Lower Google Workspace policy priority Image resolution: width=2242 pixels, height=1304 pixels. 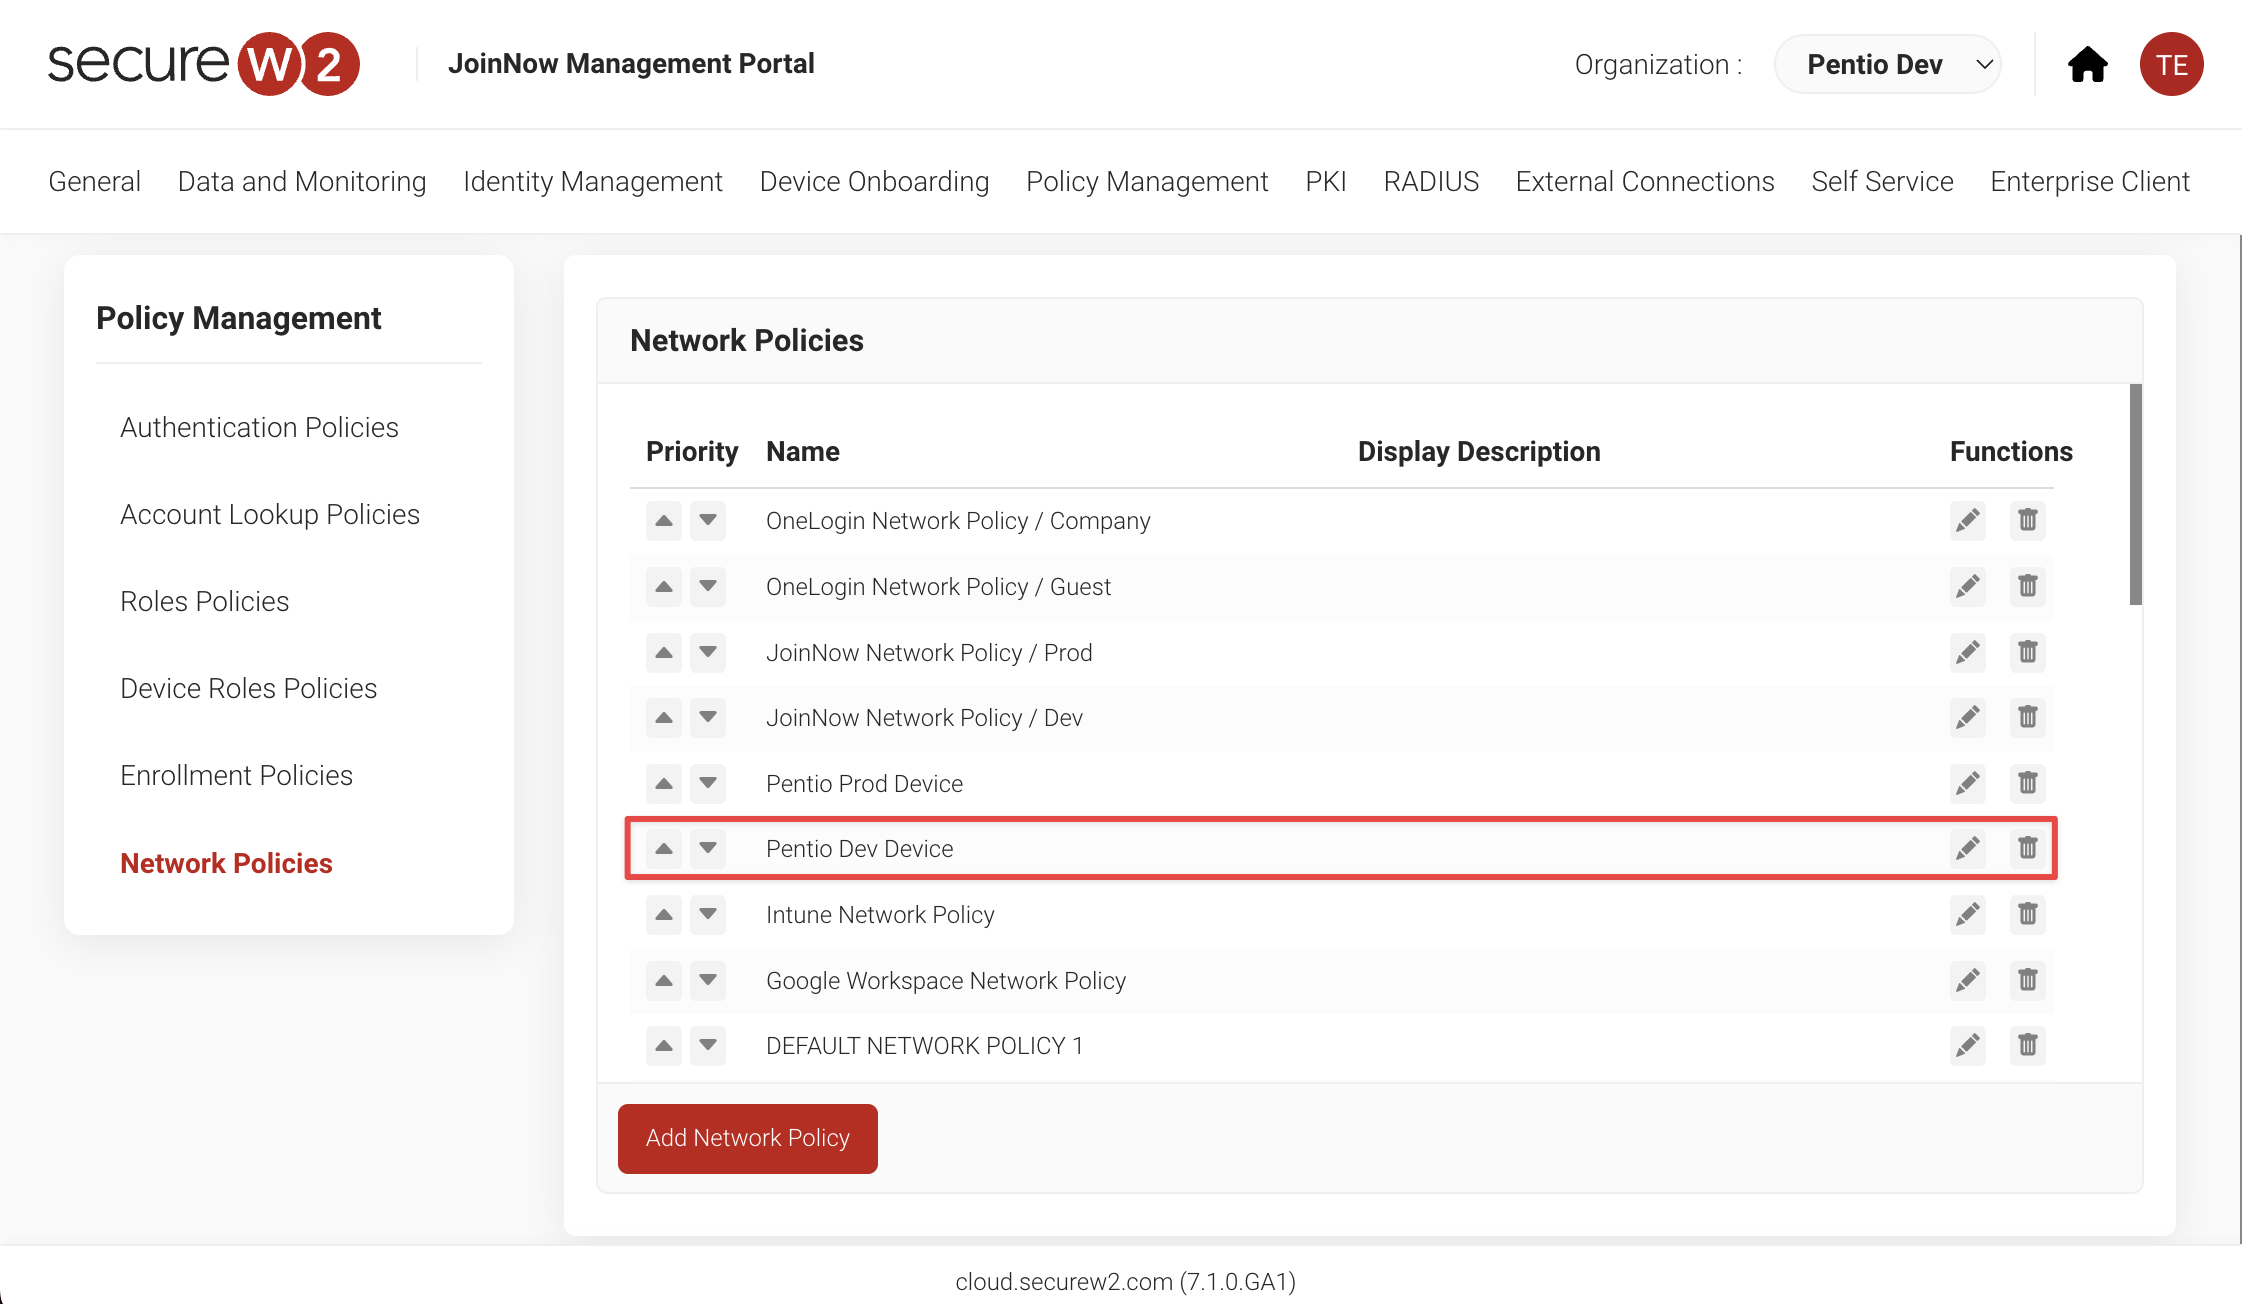708,980
